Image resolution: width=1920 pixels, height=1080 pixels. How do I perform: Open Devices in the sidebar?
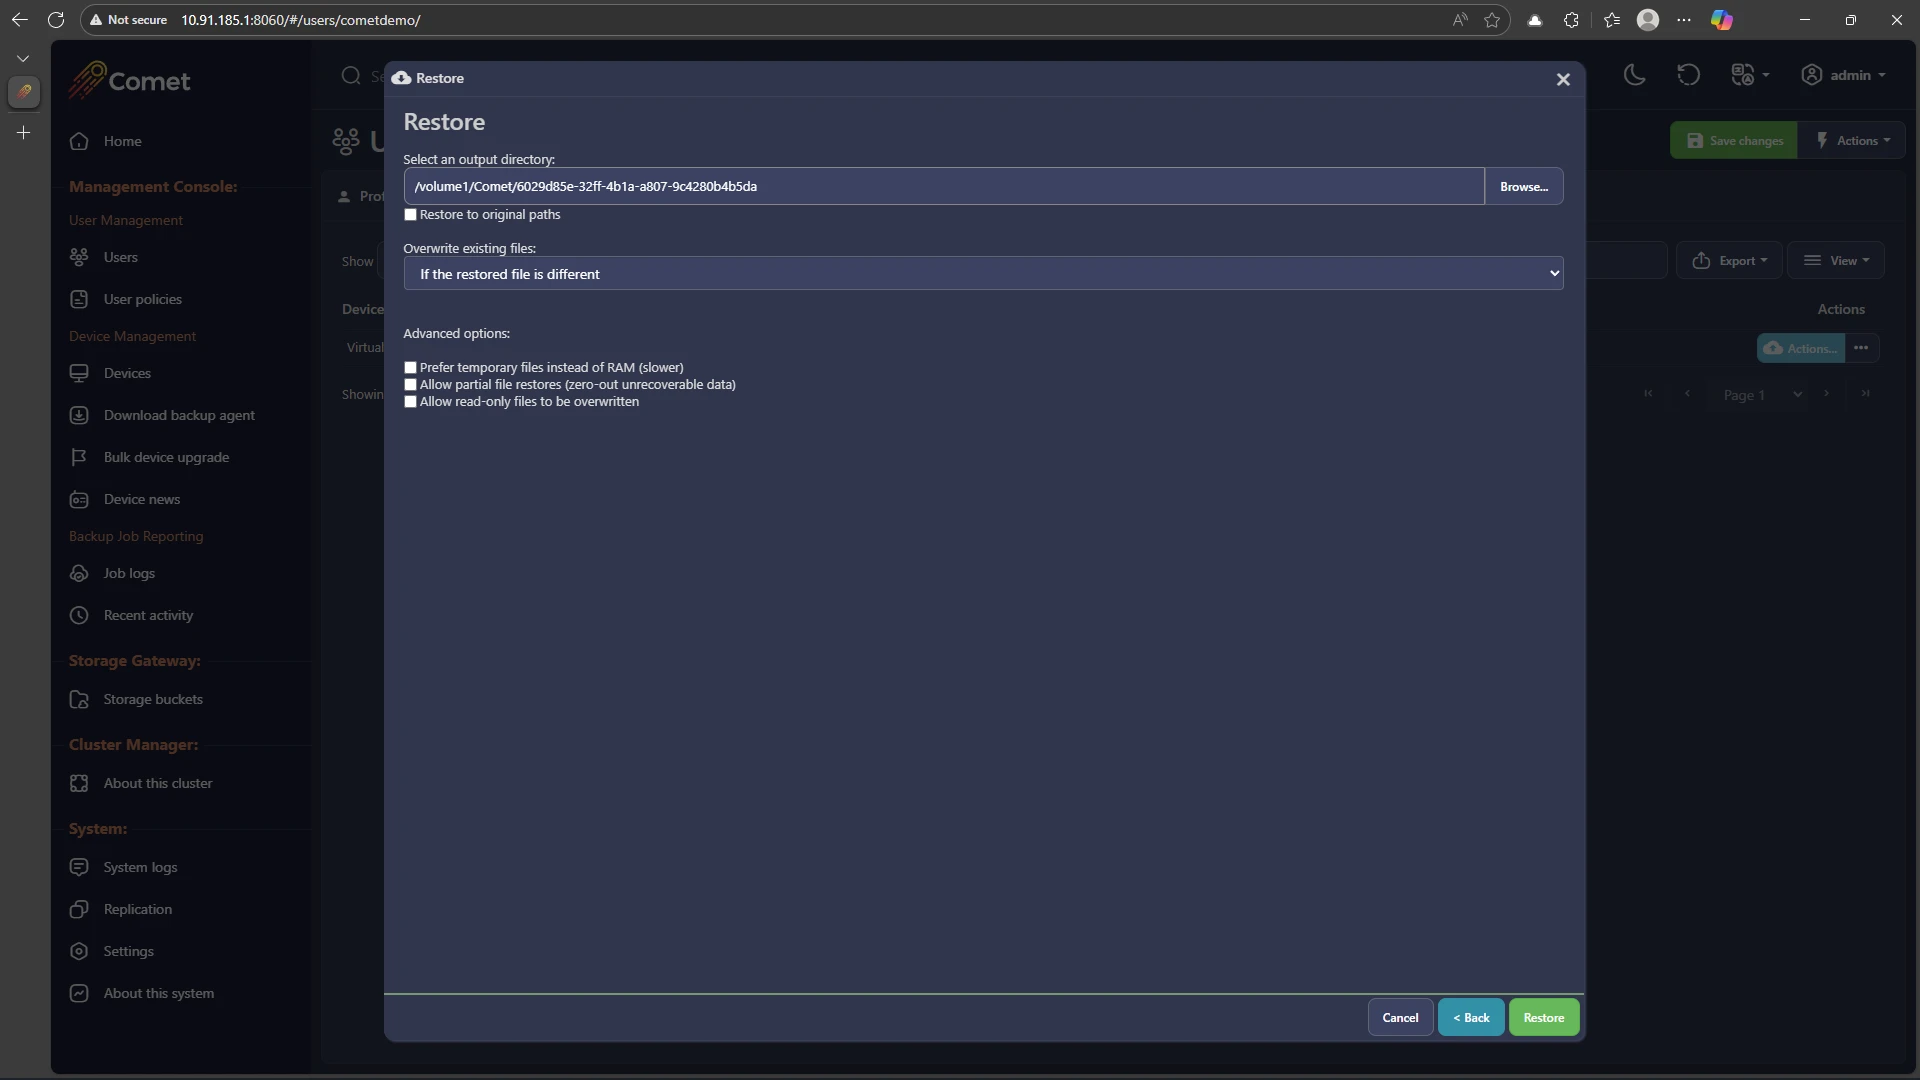127,373
